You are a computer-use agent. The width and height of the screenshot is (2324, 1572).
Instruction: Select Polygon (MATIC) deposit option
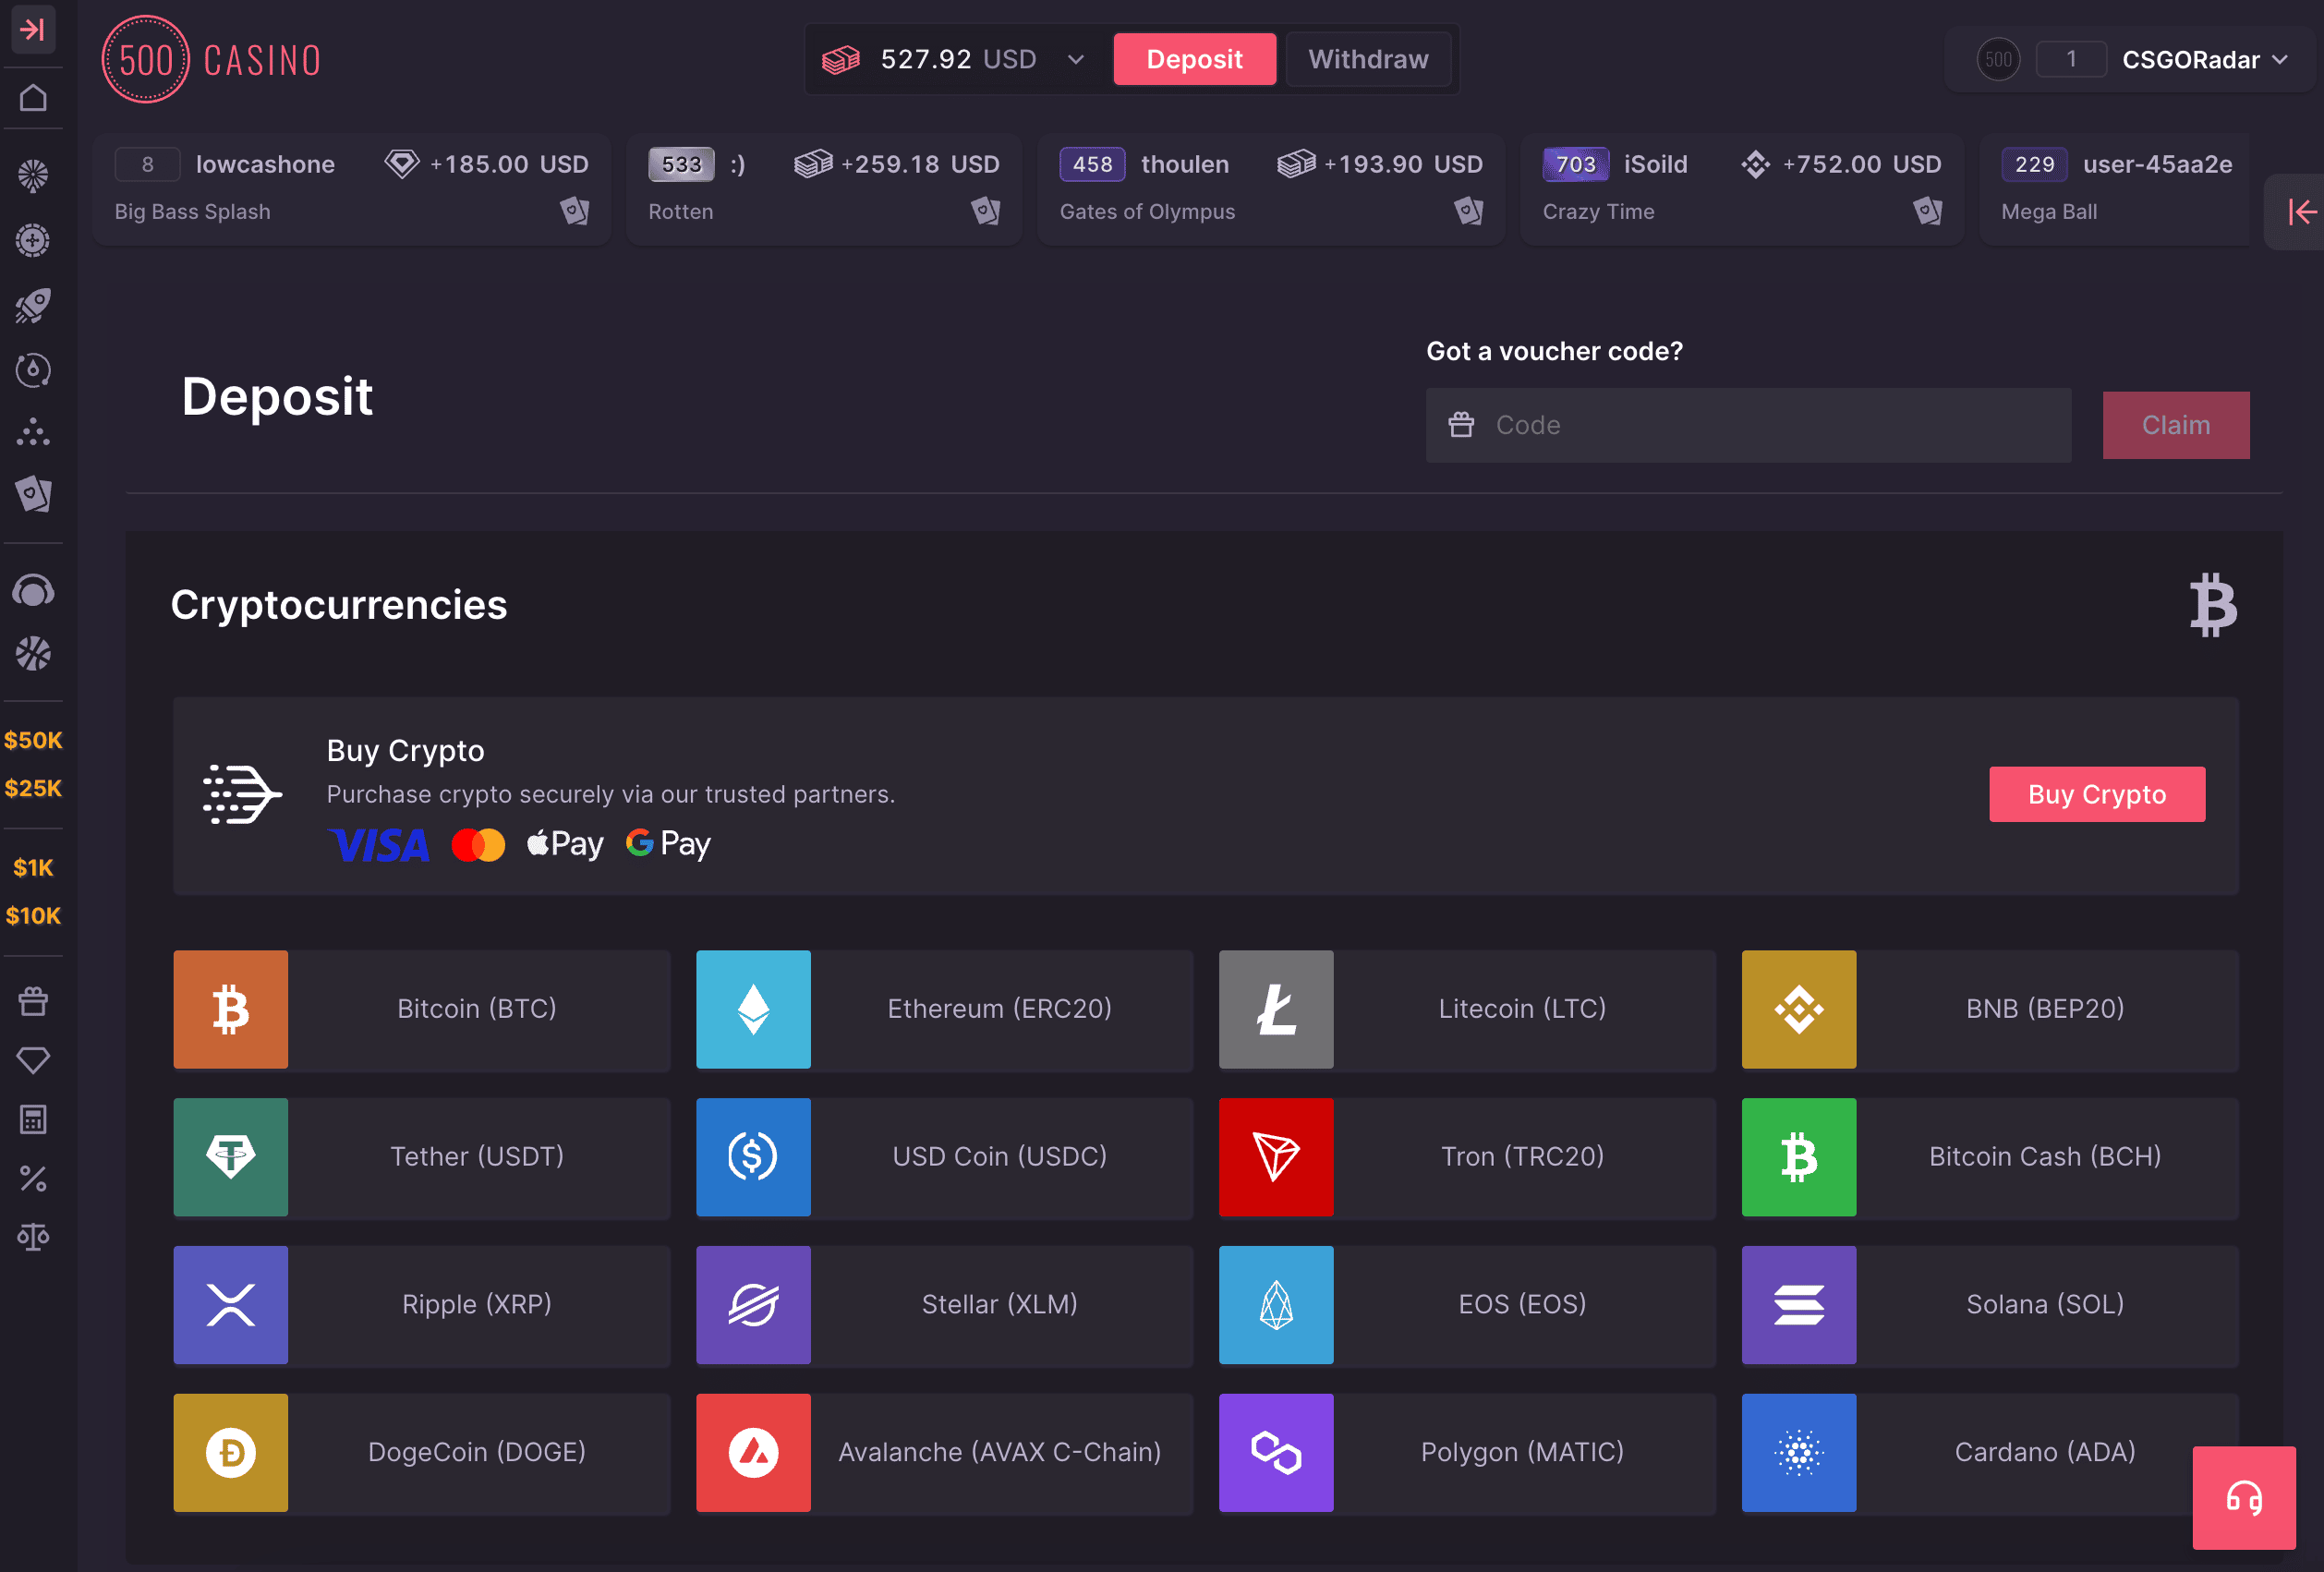(x=1467, y=1453)
